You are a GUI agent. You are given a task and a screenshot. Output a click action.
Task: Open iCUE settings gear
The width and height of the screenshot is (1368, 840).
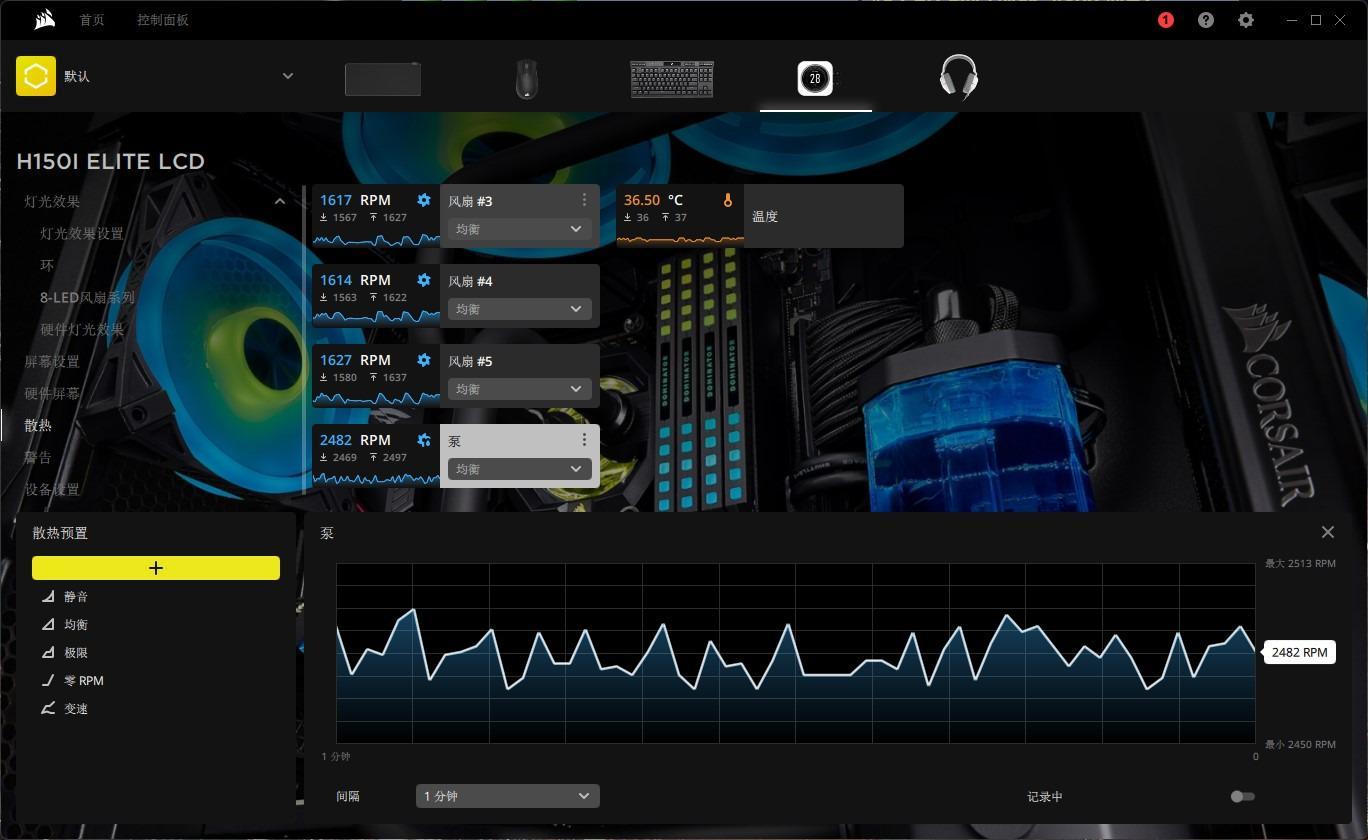coord(1246,20)
